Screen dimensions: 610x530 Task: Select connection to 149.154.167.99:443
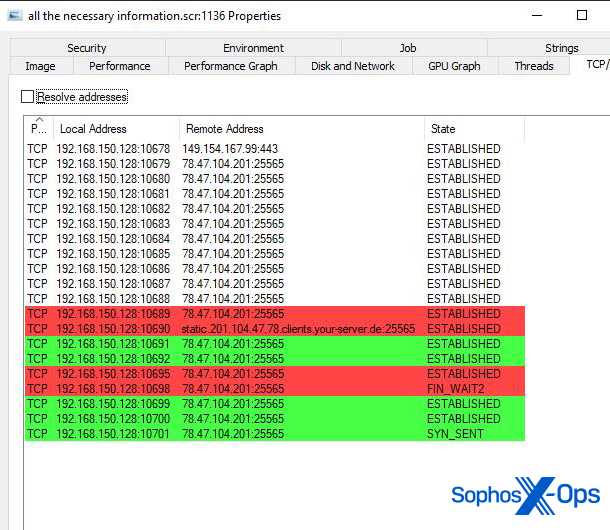tap(275, 149)
